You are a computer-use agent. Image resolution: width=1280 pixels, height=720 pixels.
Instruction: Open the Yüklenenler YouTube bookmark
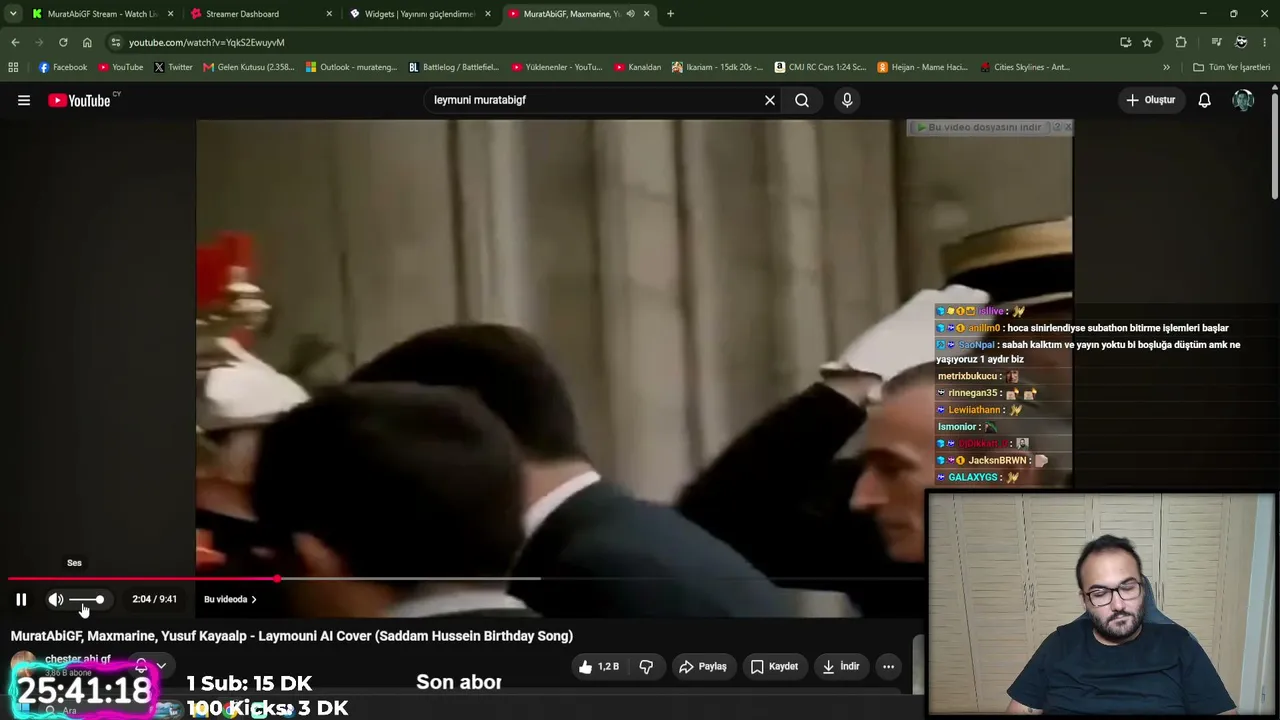(x=556, y=67)
